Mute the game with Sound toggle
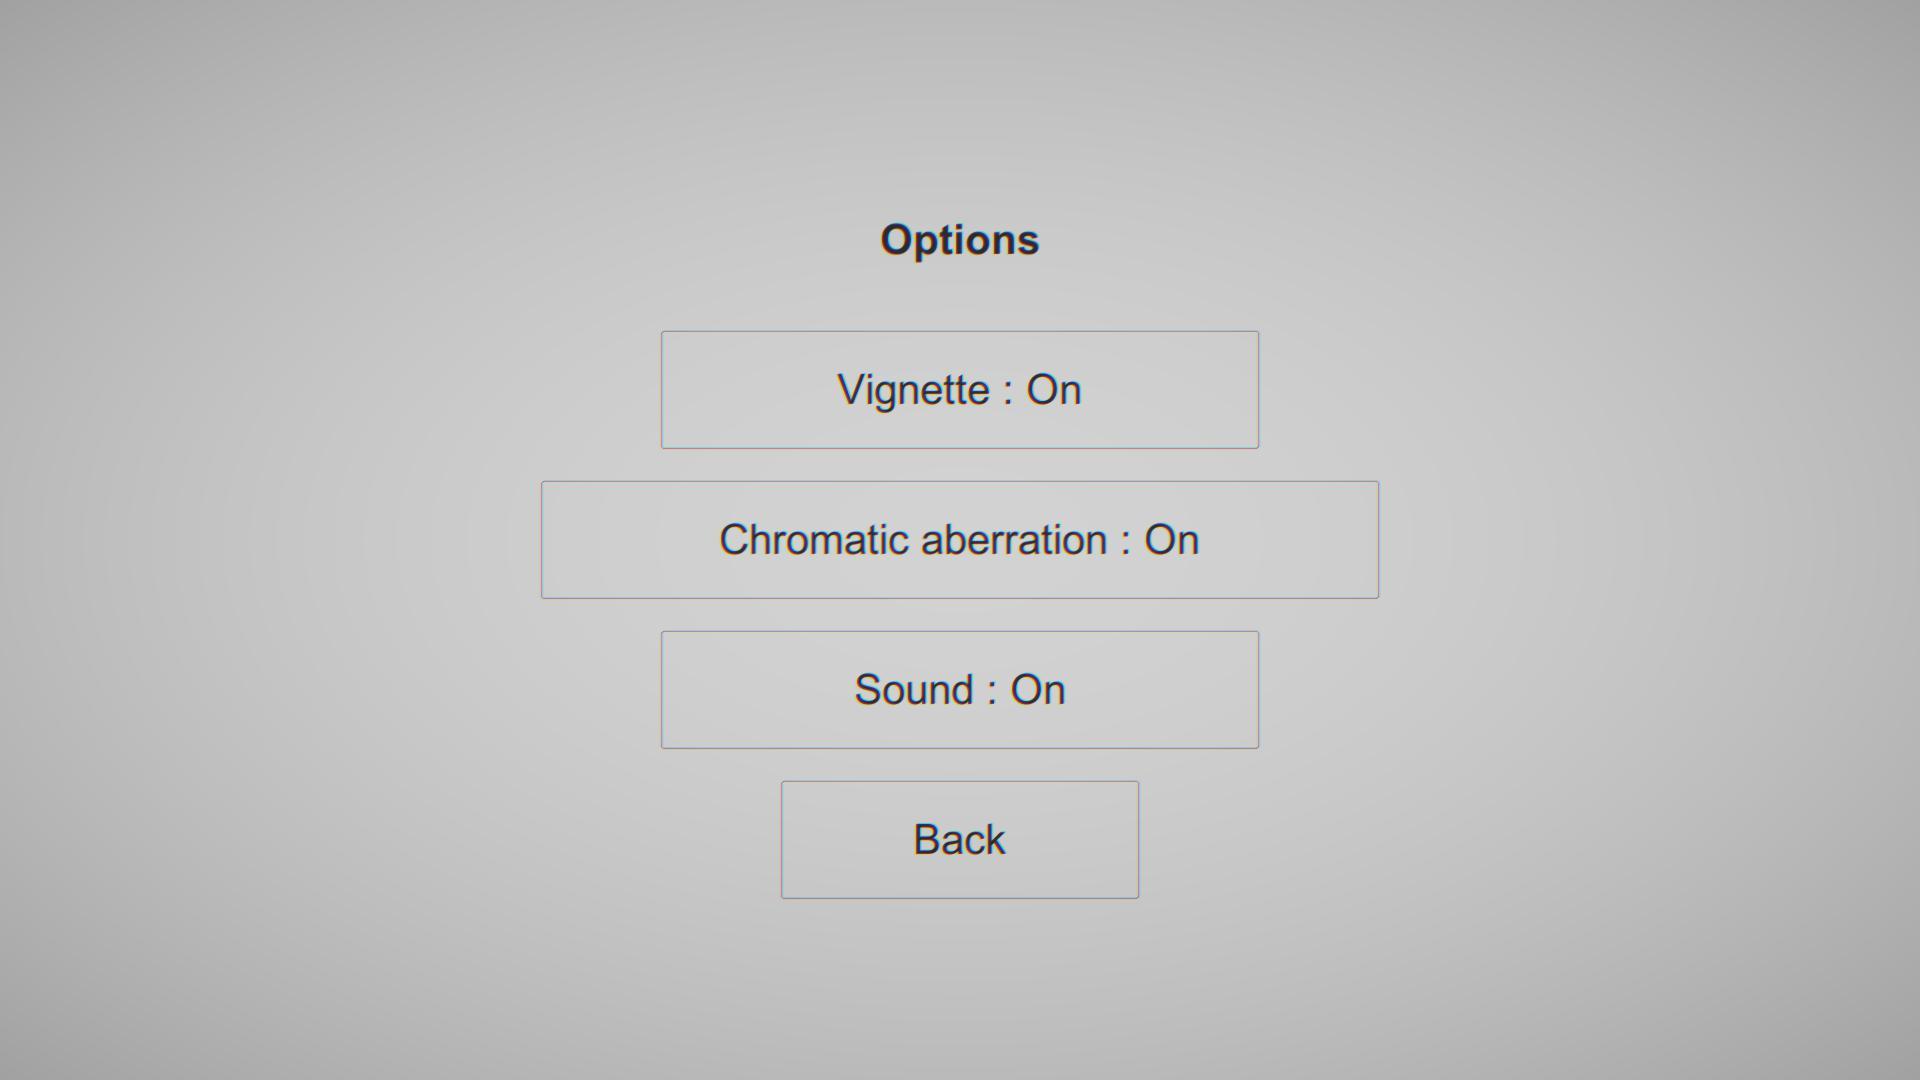Viewport: 1920px width, 1080px height. [x=960, y=690]
